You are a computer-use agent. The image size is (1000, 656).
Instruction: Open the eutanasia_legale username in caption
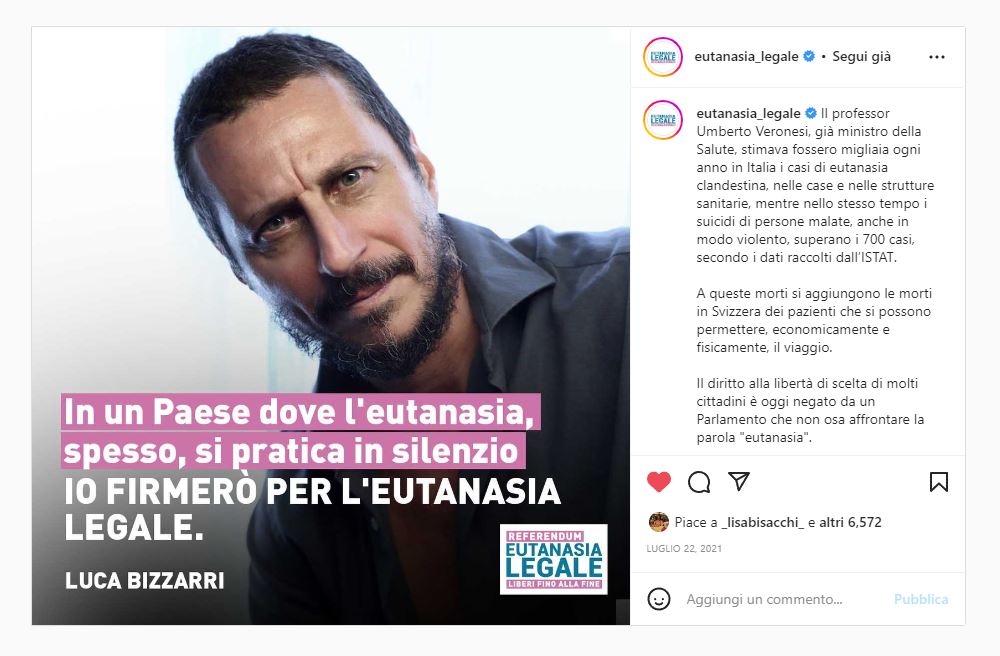748,113
